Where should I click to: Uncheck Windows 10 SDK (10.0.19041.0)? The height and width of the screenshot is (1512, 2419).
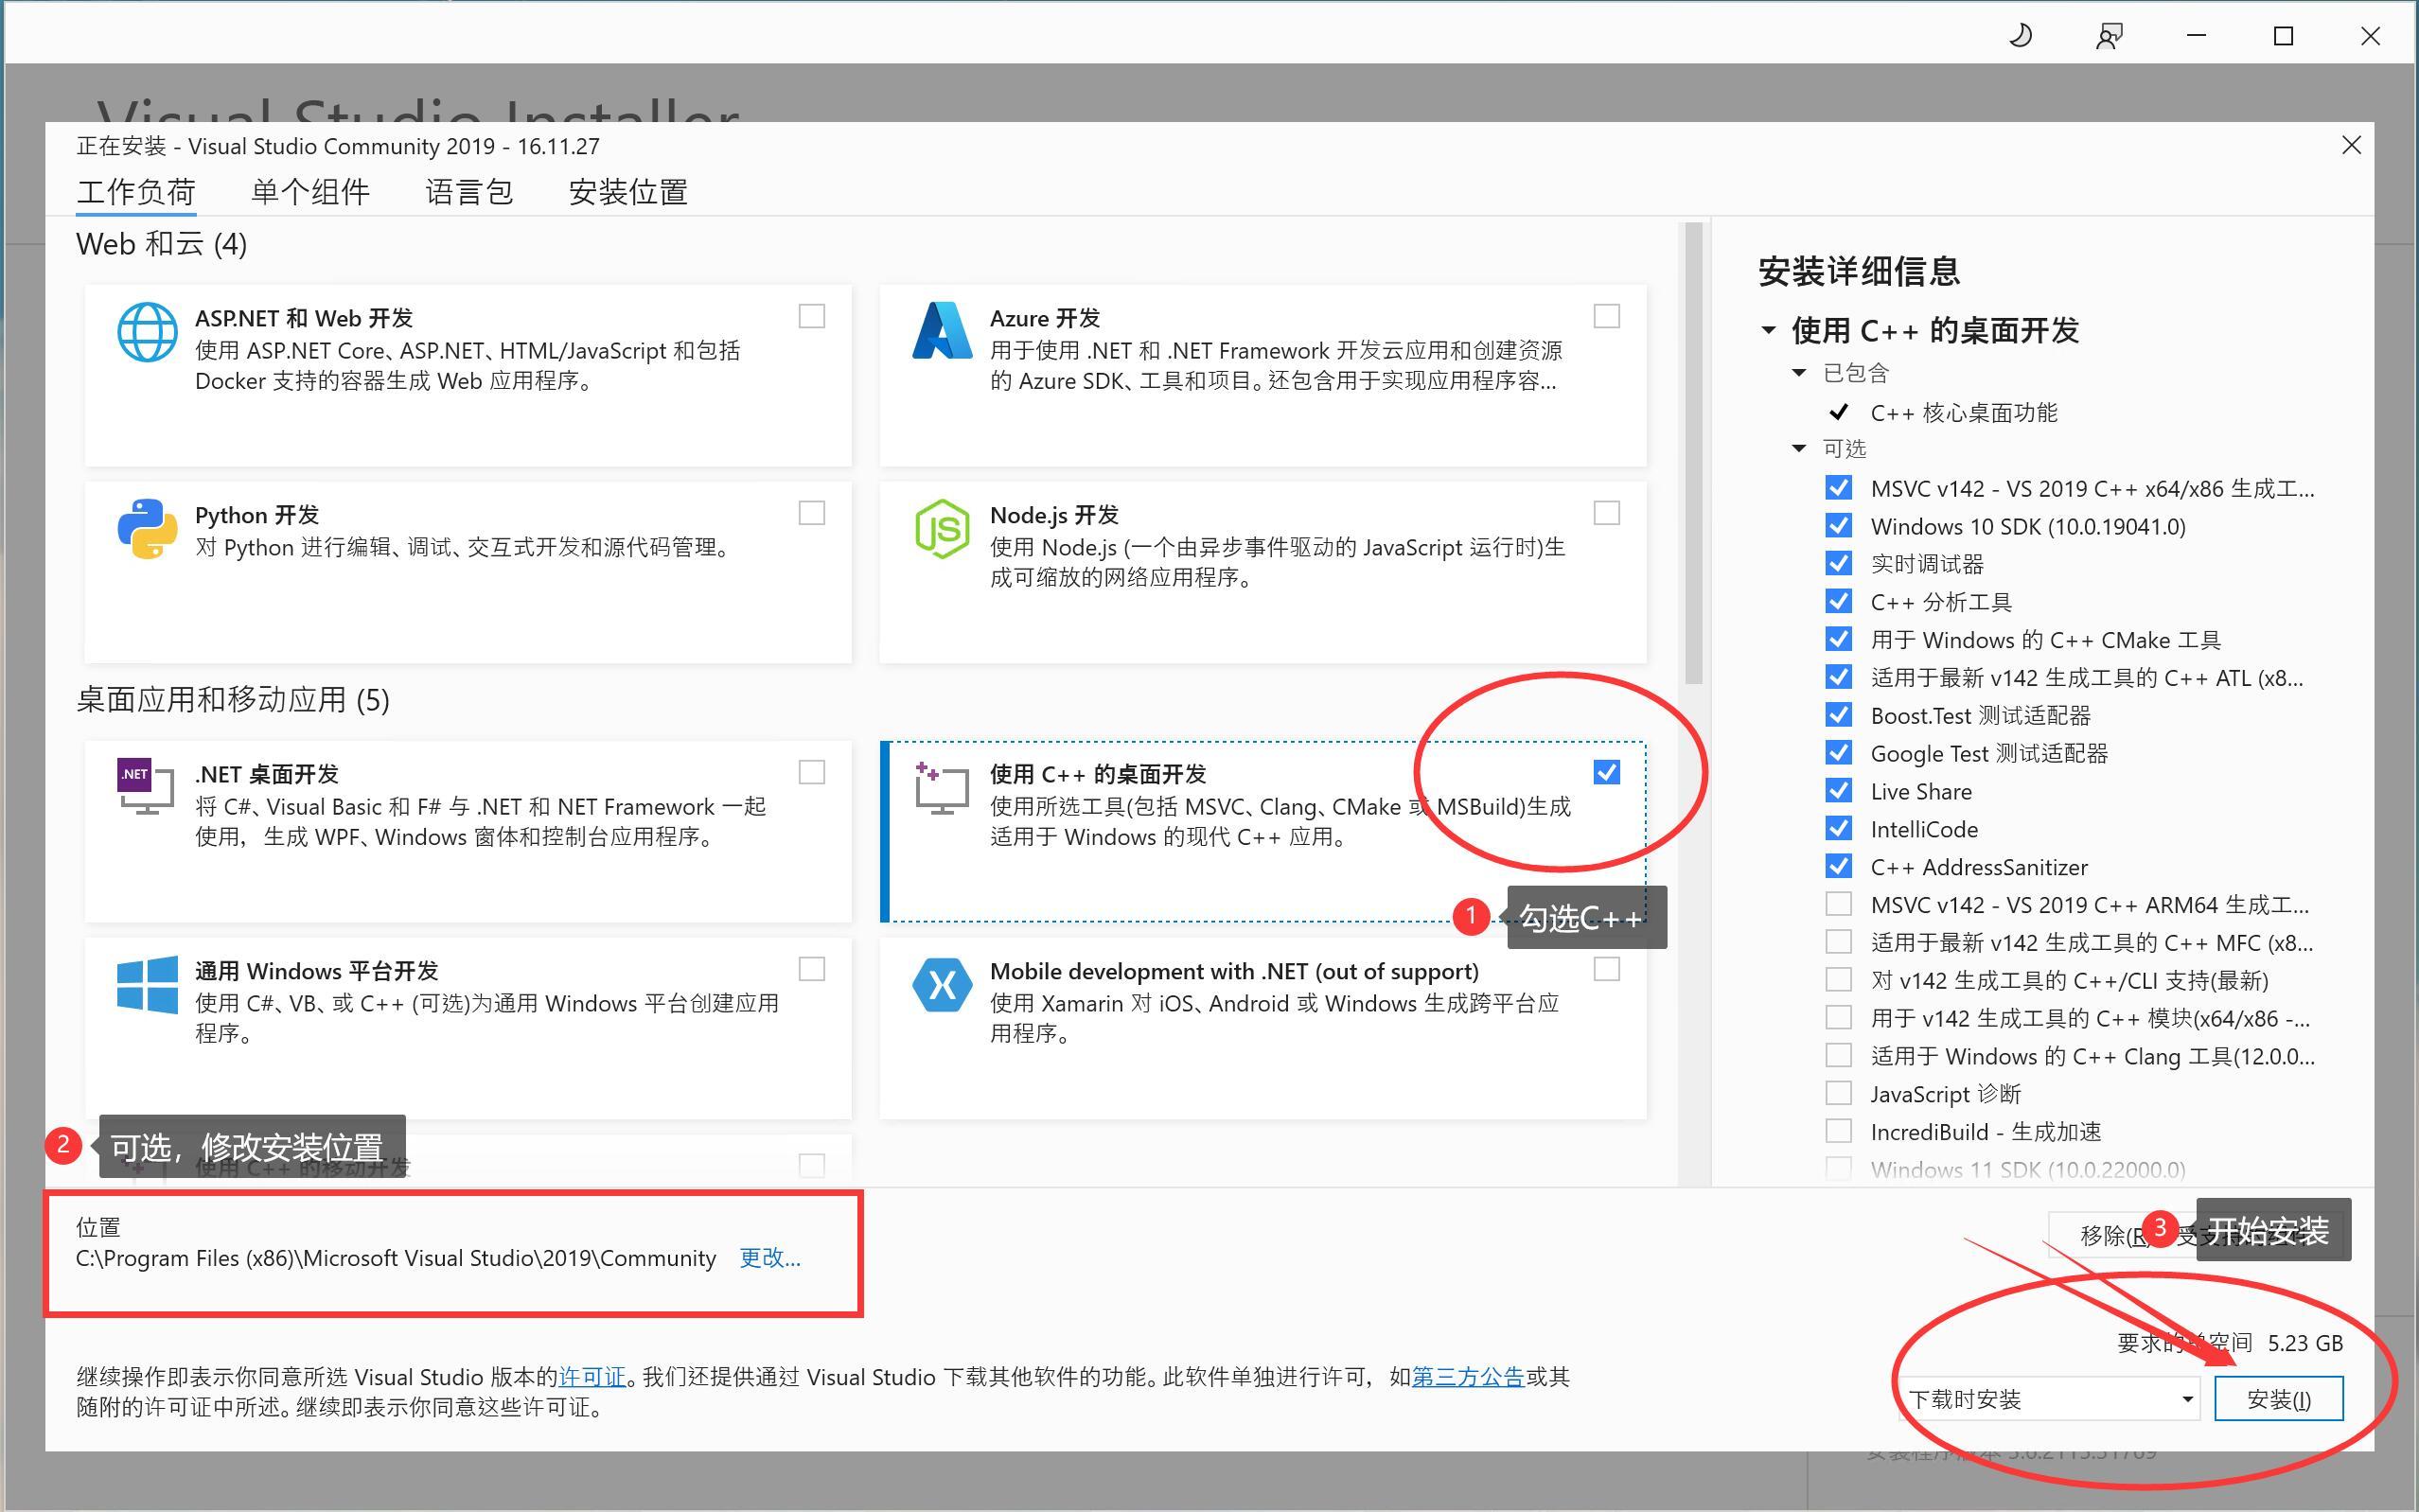click(1838, 525)
